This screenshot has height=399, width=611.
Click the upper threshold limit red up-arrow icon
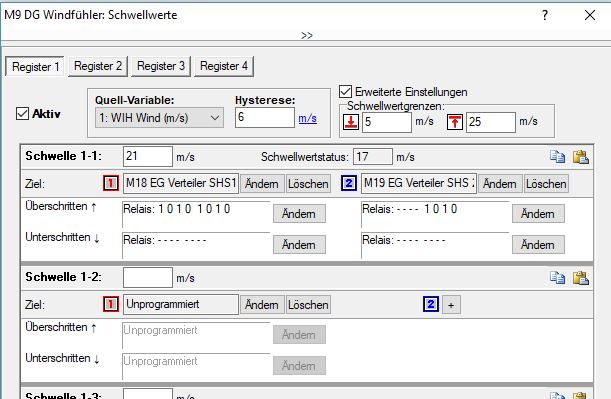point(454,122)
